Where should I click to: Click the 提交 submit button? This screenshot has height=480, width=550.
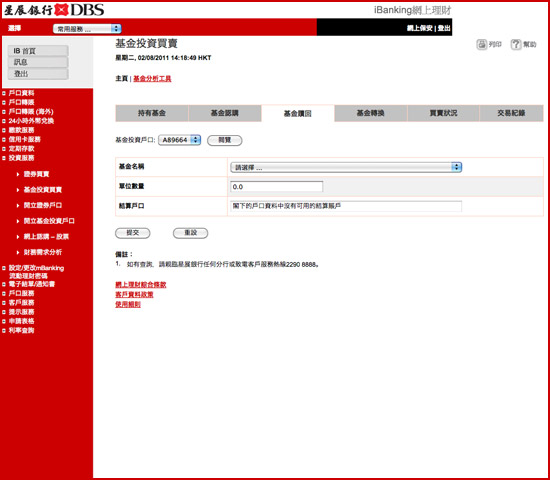click(133, 233)
